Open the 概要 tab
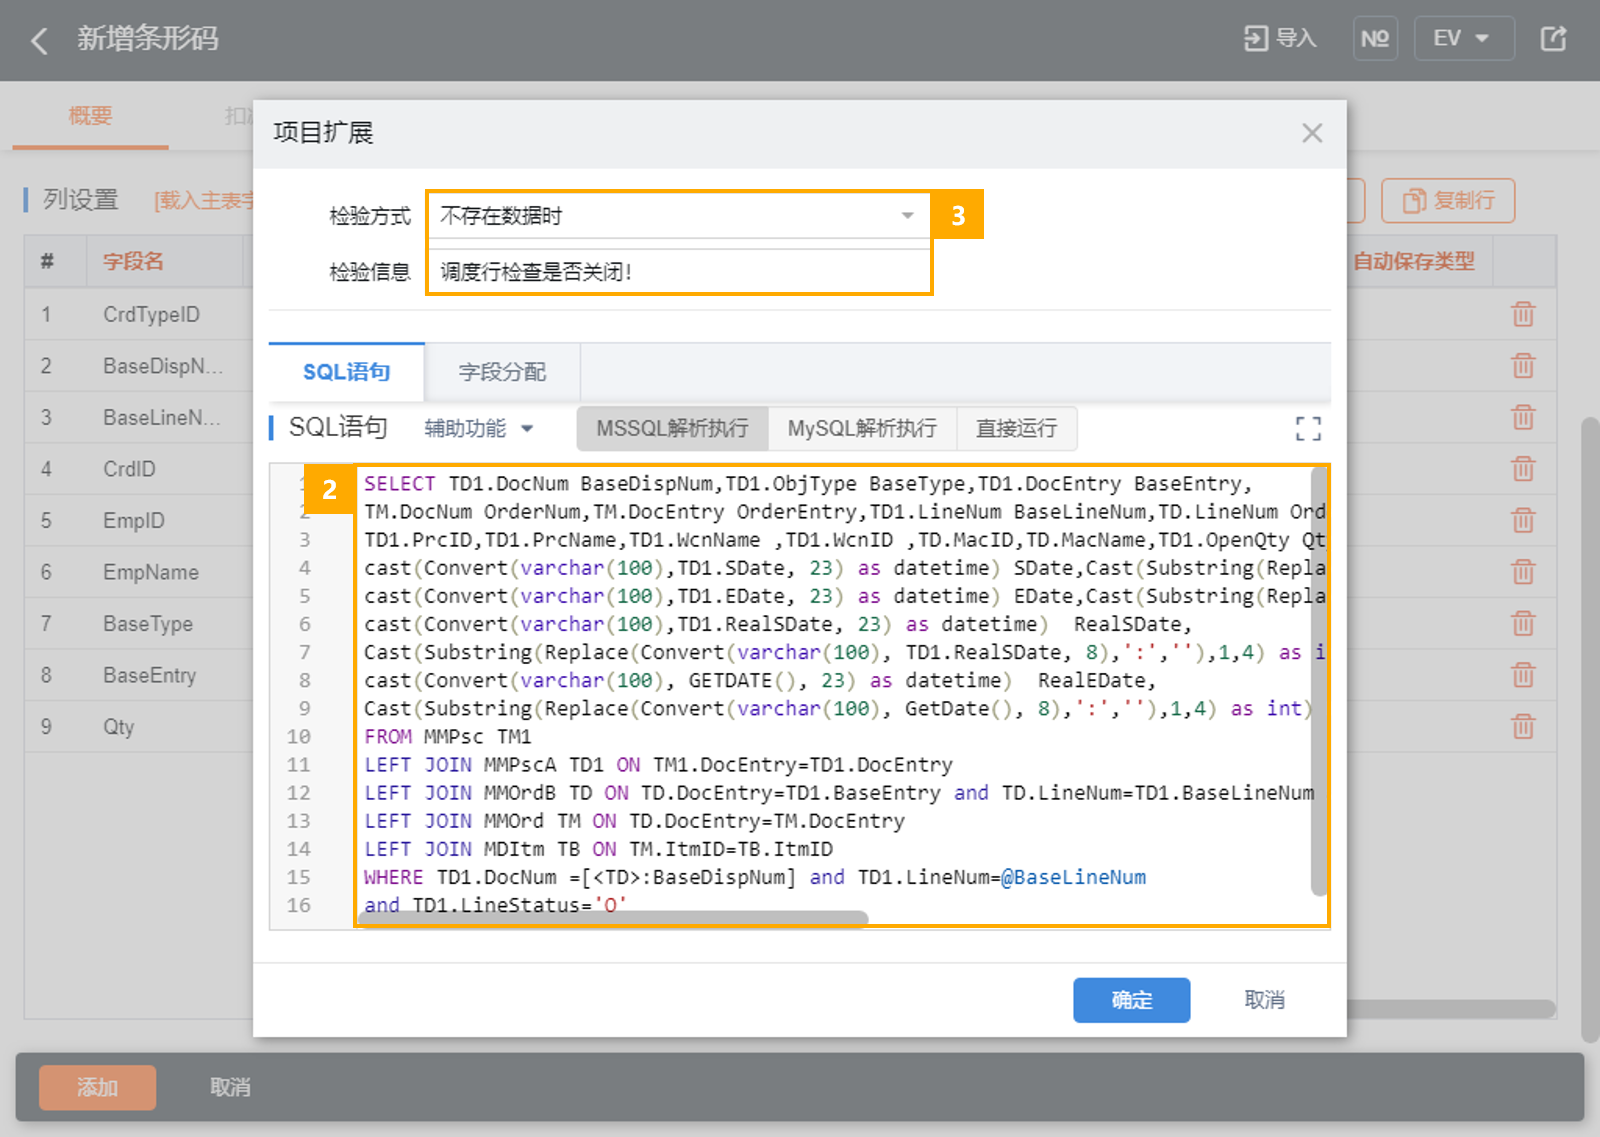 click(x=90, y=116)
